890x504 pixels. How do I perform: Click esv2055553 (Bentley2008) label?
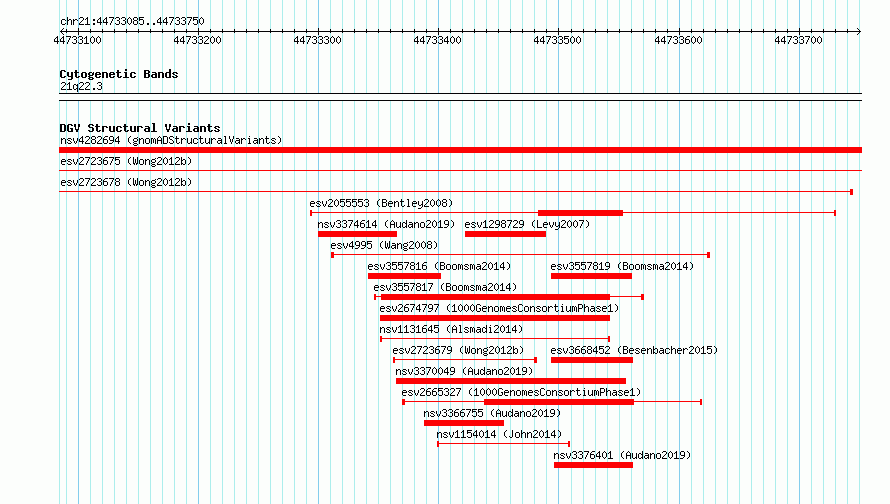(x=381, y=203)
